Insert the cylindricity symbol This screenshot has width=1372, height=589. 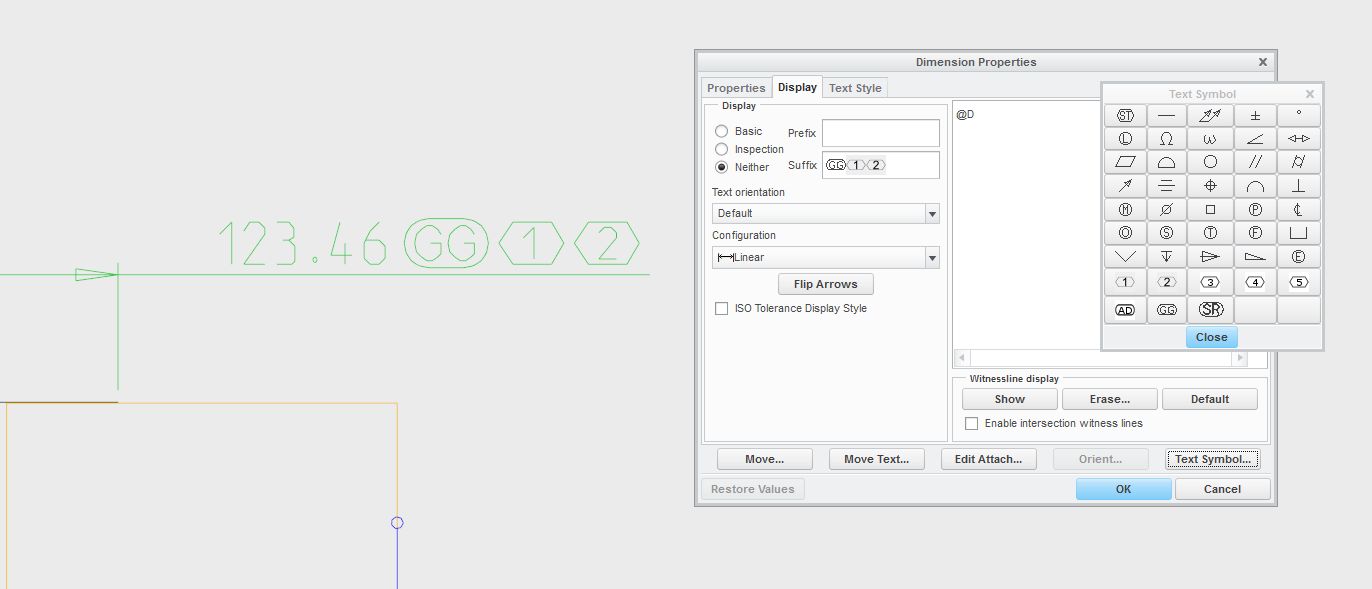(1298, 162)
